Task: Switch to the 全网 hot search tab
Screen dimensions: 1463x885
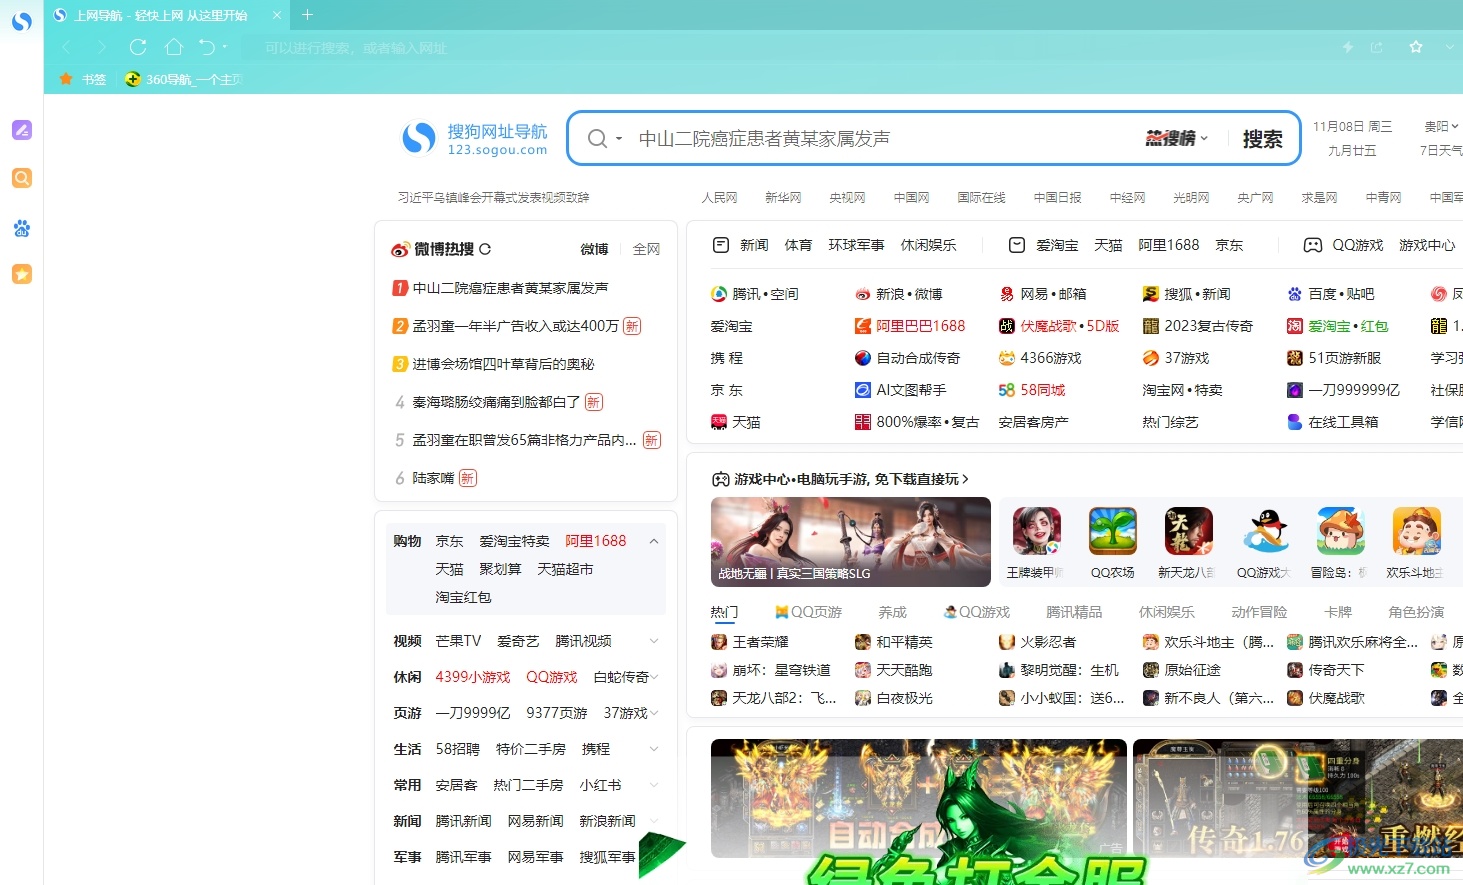Action: point(646,249)
